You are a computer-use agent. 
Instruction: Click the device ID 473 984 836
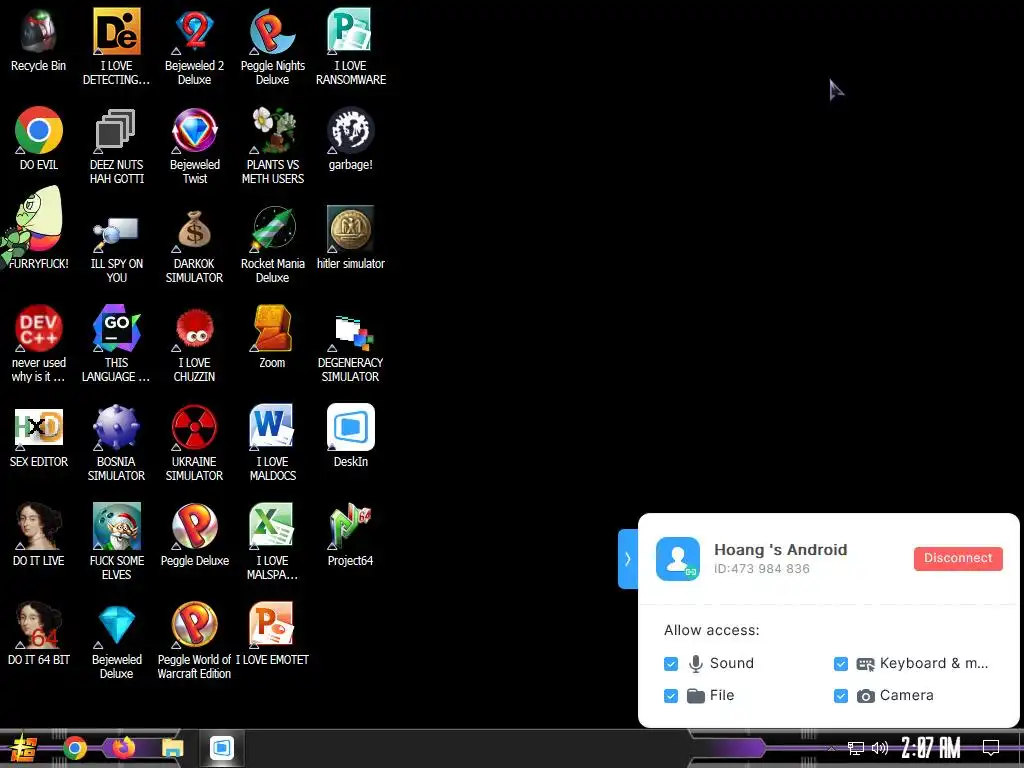point(761,569)
